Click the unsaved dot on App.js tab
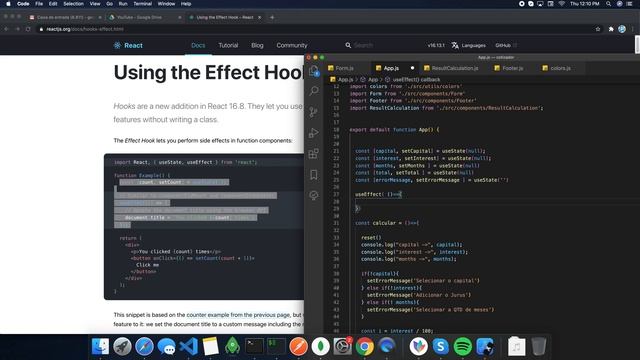Screen dimensions: 640x360 pos(412,68)
